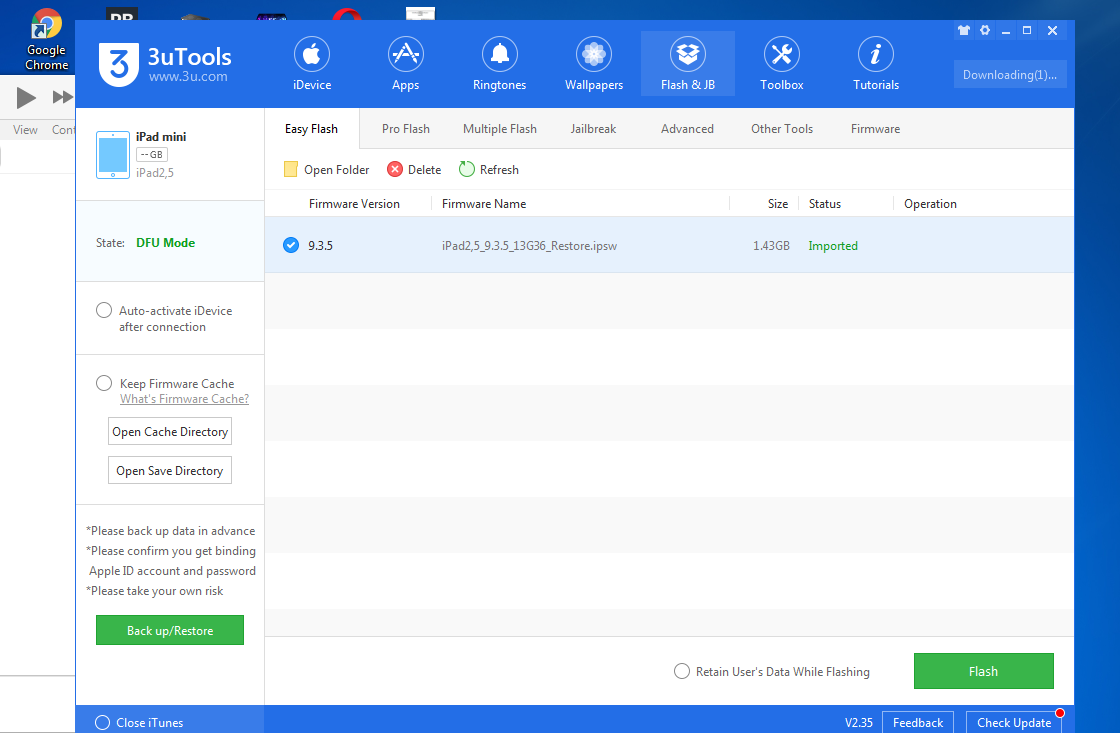Open the iDevice section
This screenshot has height=733, width=1120.
(x=311, y=64)
